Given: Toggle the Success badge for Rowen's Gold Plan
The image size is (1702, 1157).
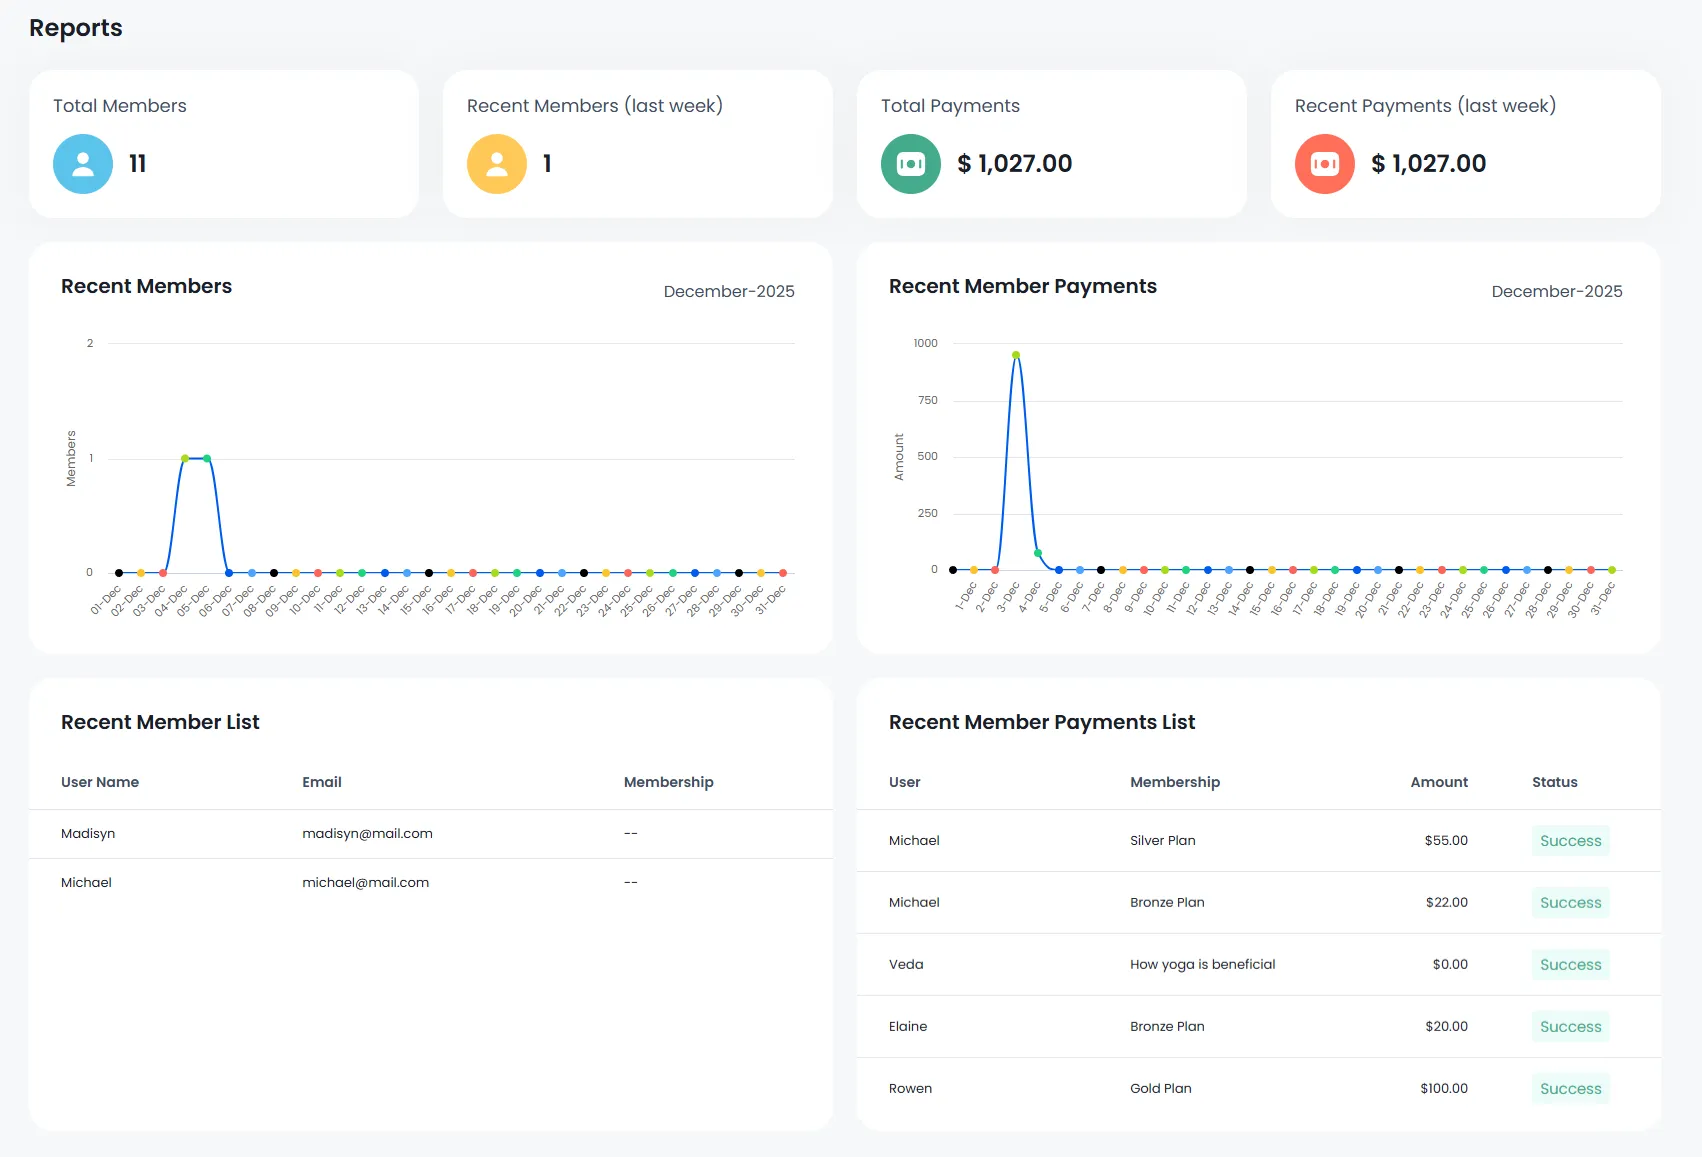Looking at the screenshot, I should [1569, 1088].
